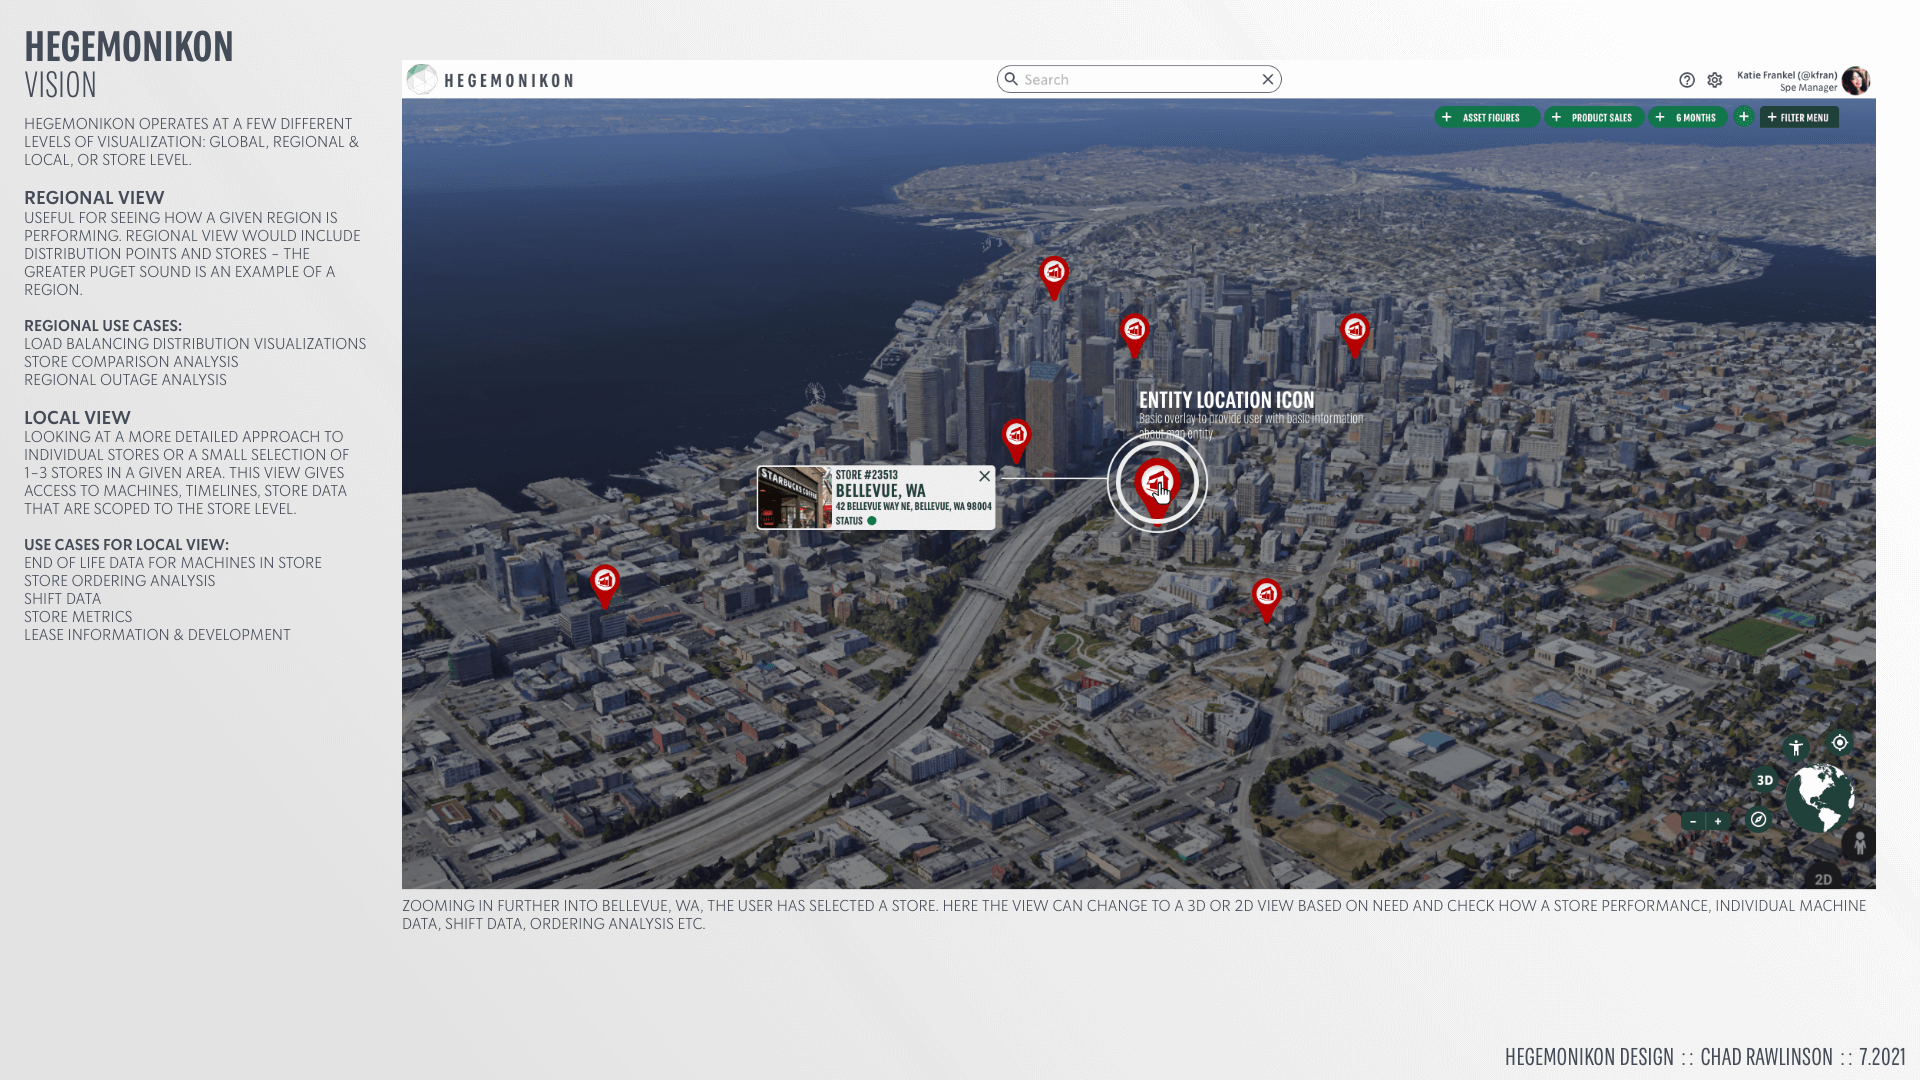Zoom out with the minus button
The image size is (1920, 1080).
tap(1693, 822)
